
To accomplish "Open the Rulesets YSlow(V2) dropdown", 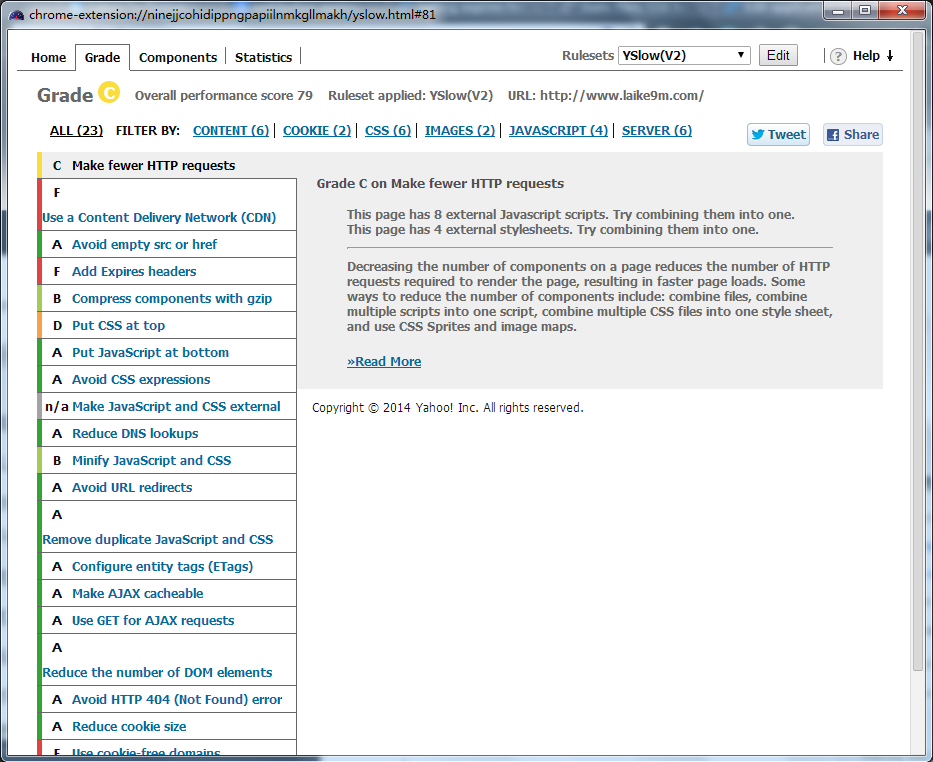I will point(684,55).
